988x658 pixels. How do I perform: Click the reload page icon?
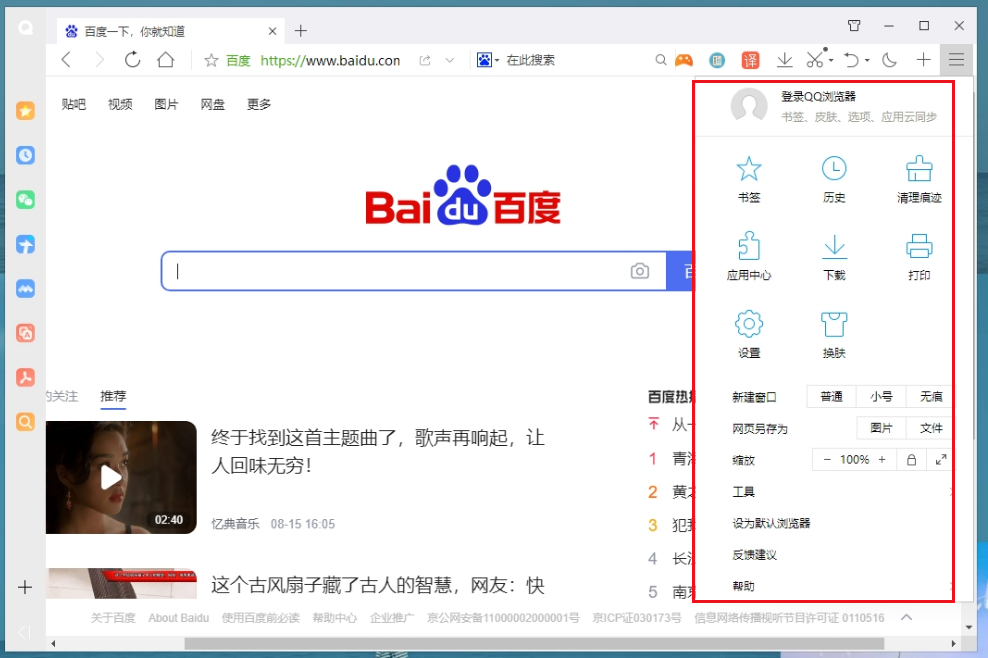132,60
